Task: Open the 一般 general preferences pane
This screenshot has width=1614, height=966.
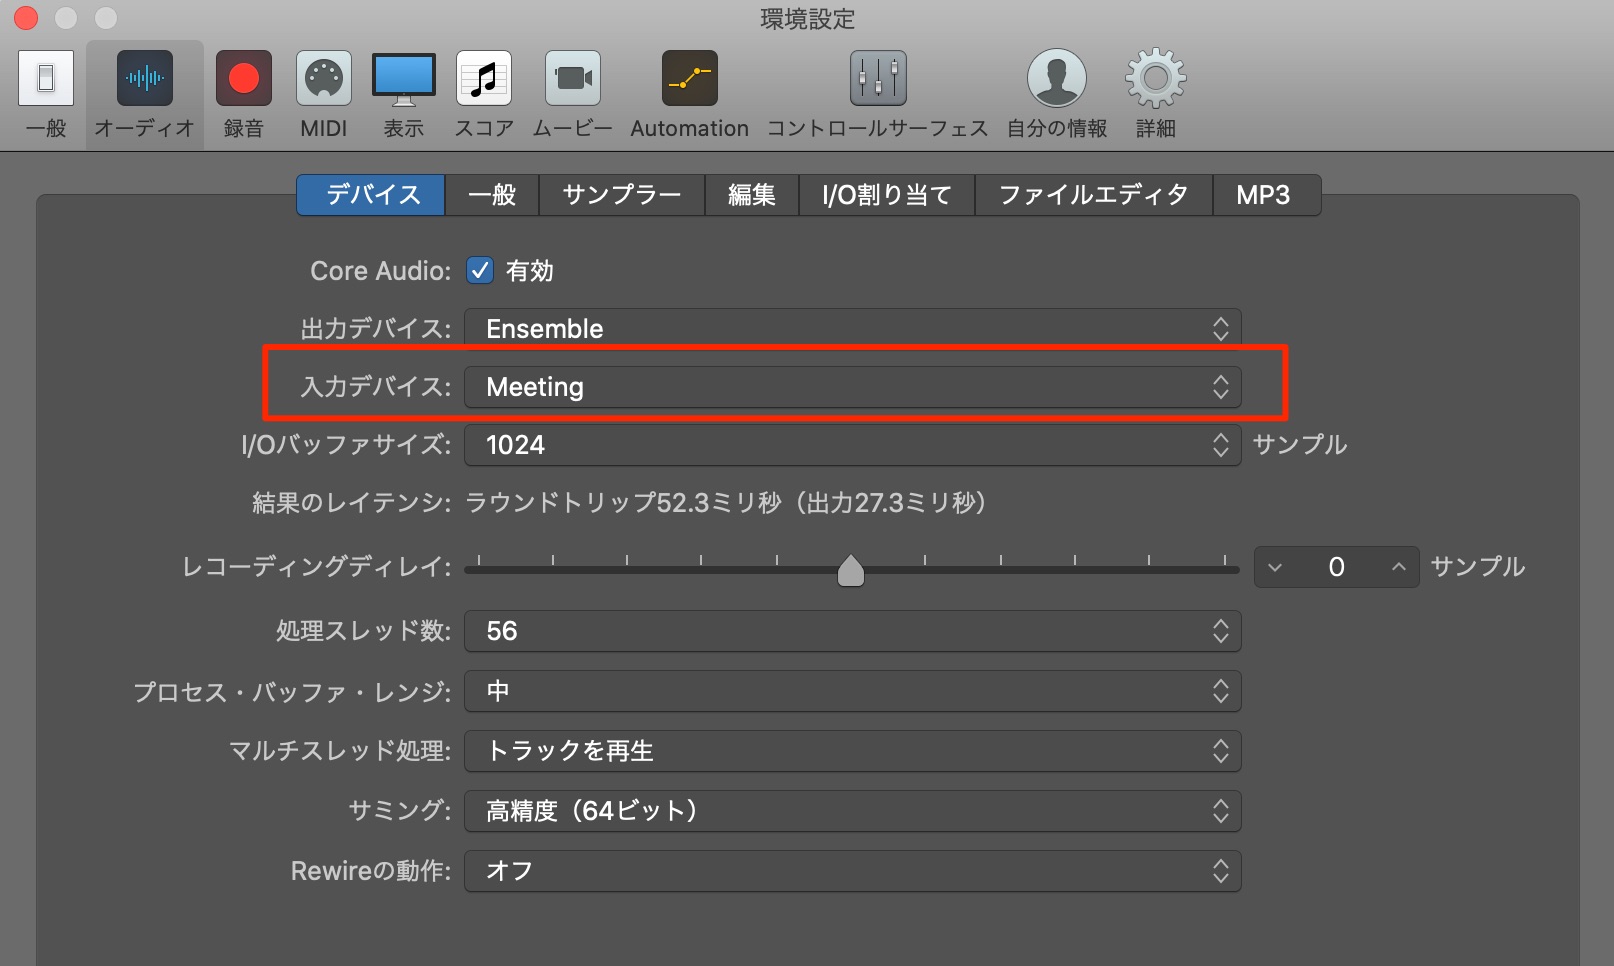Action: [x=46, y=95]
